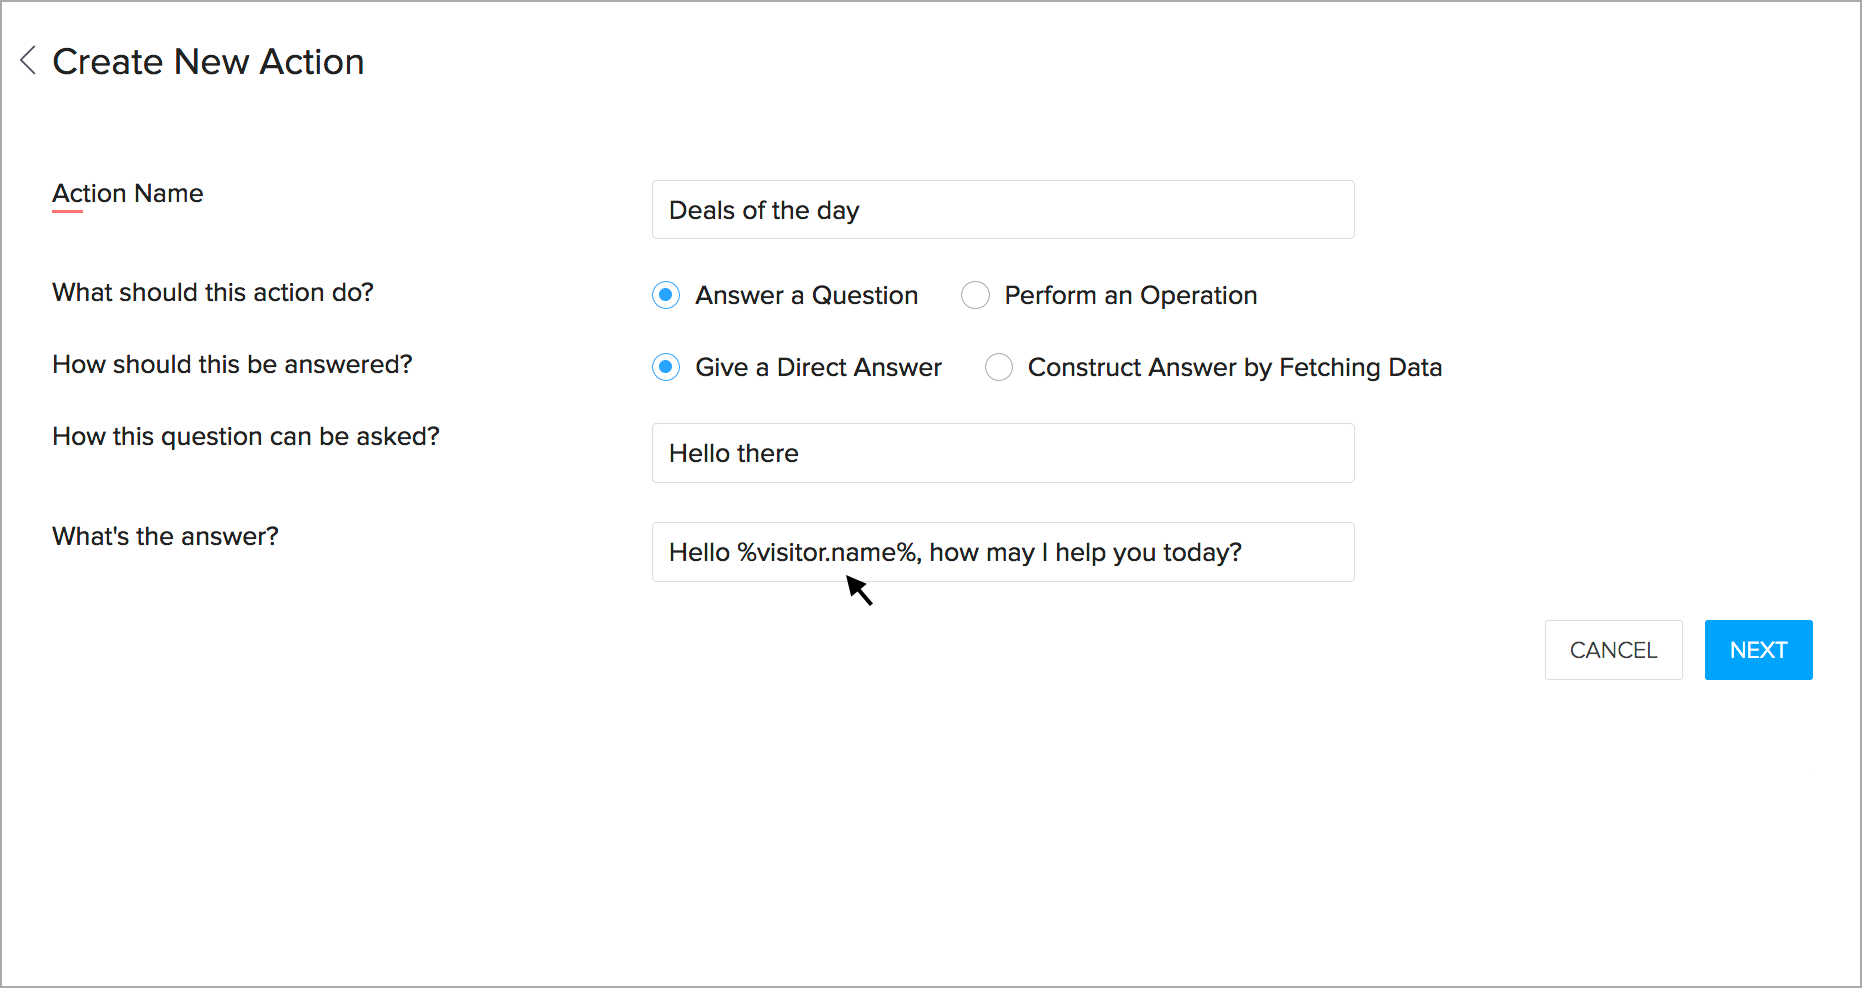This screenshot has height=988, width=1862.
Task: Click the Answer a Question option text
Action: pyautogui.click(x=807, y=295)
